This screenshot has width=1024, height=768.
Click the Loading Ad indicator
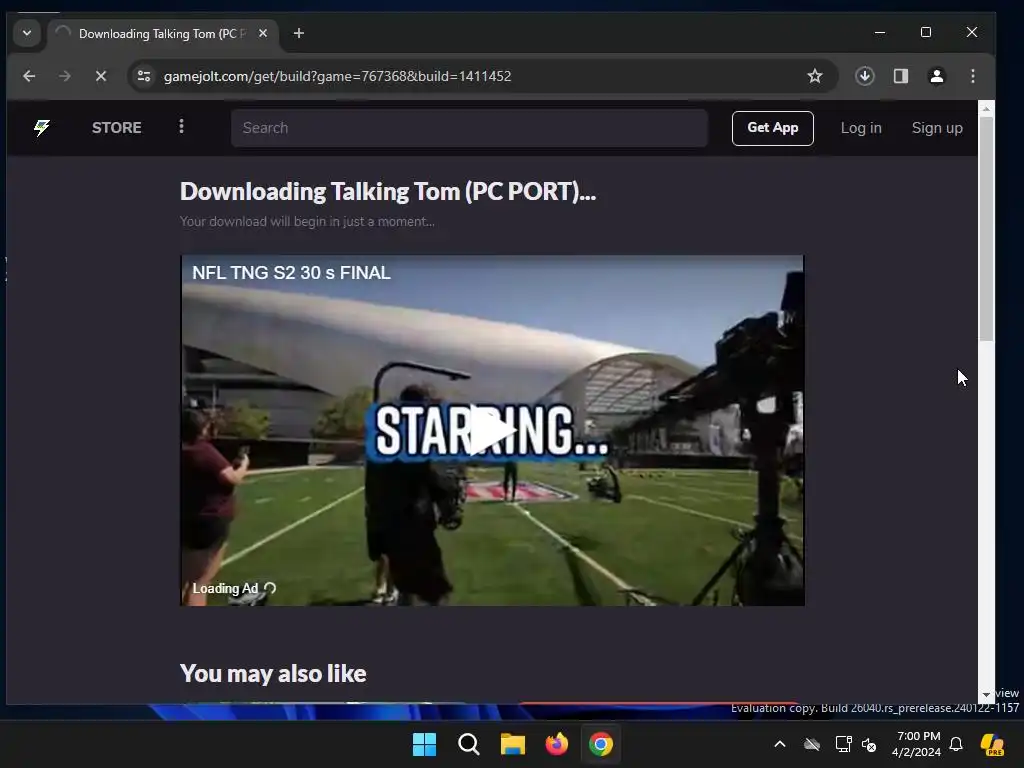tap(234, 588)
